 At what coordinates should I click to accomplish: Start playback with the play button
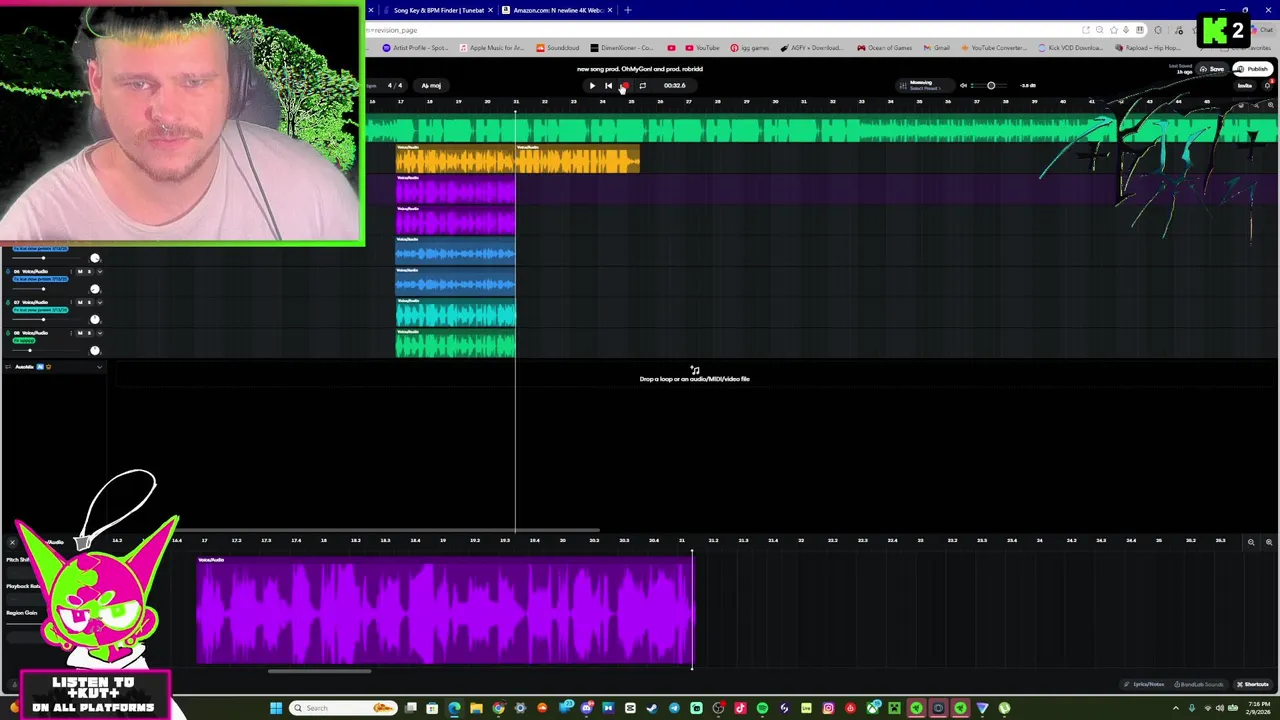coord(591,85)
